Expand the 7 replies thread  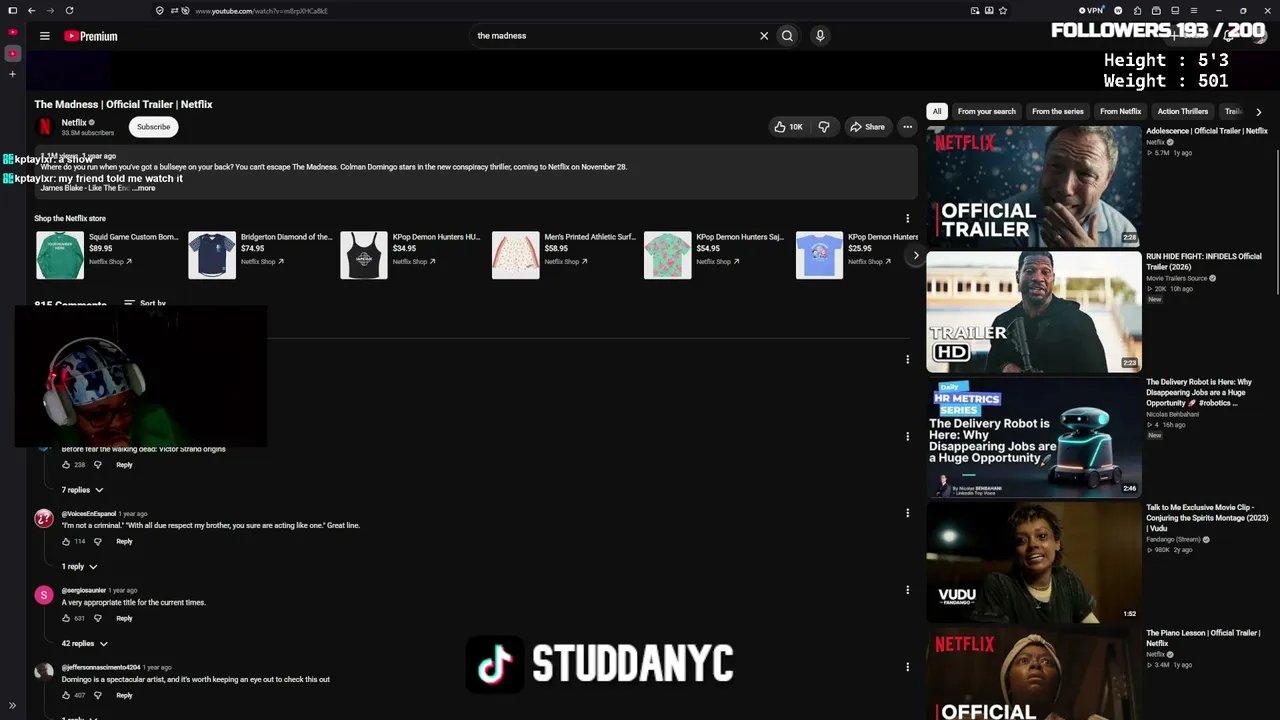tap(82, 490)
